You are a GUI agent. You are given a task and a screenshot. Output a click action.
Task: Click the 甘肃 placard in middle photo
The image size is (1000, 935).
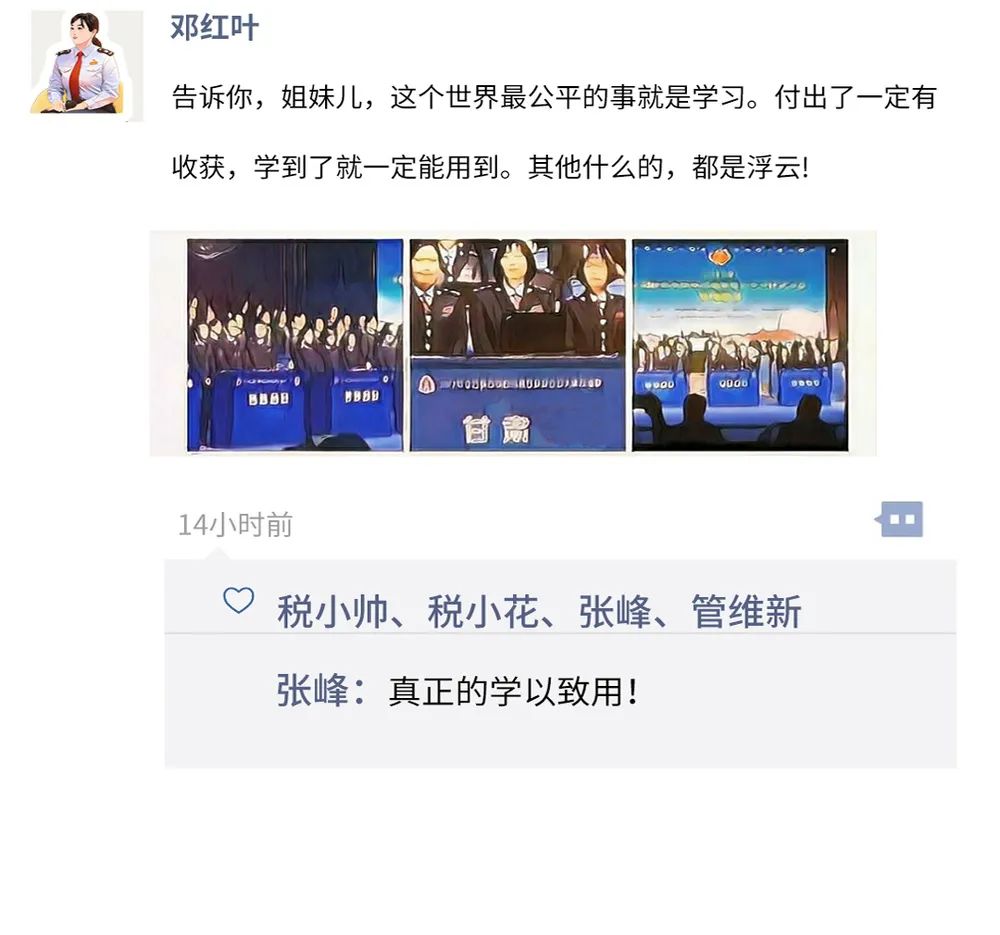point(496,429)
